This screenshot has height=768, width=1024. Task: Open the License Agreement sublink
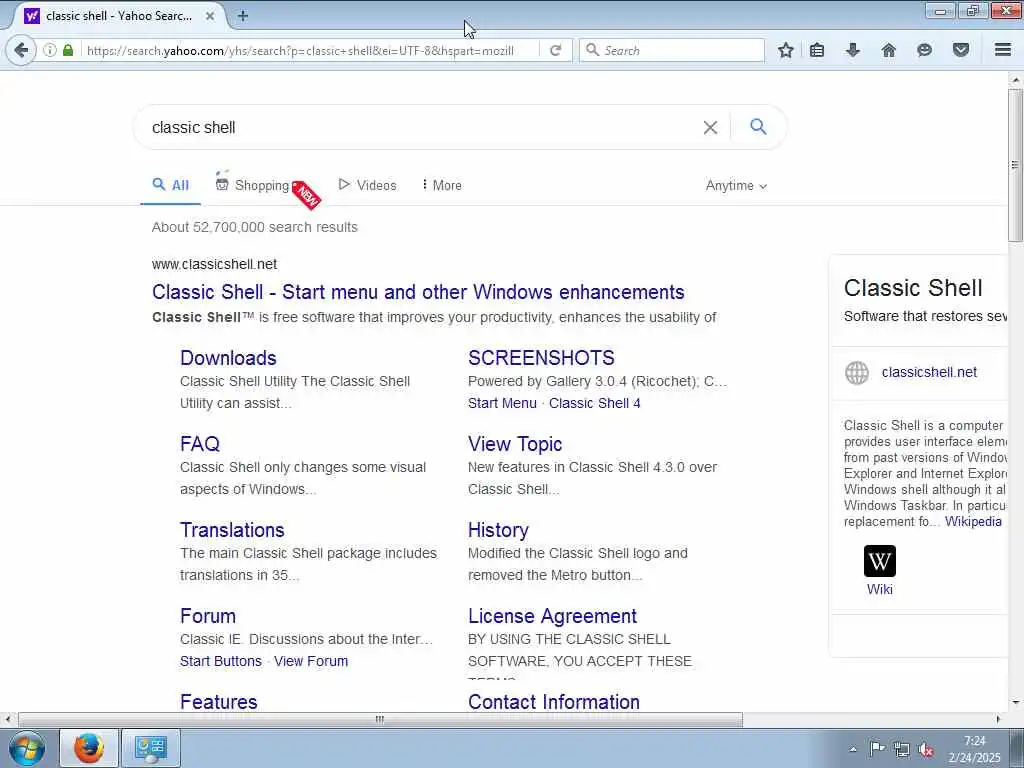pos(552,616)
